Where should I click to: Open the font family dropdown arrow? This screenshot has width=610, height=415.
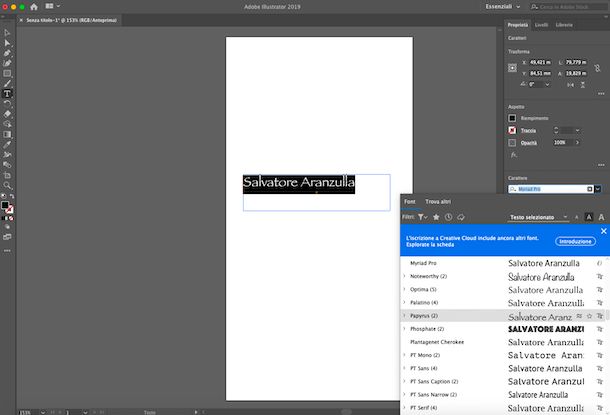(x=598, y=189)
